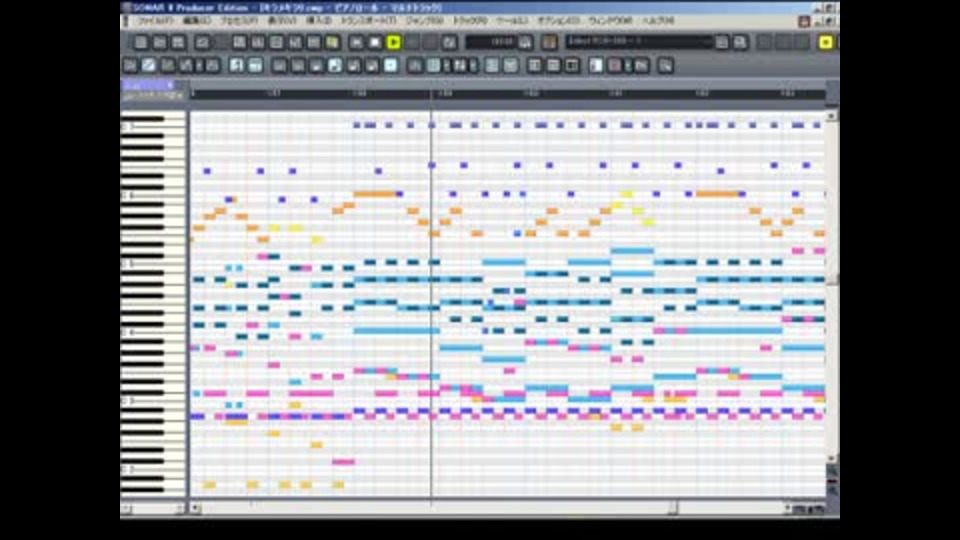The image size is (960, 540).
Task: Open the オプション(O) menu
Action: pos(558,21)
